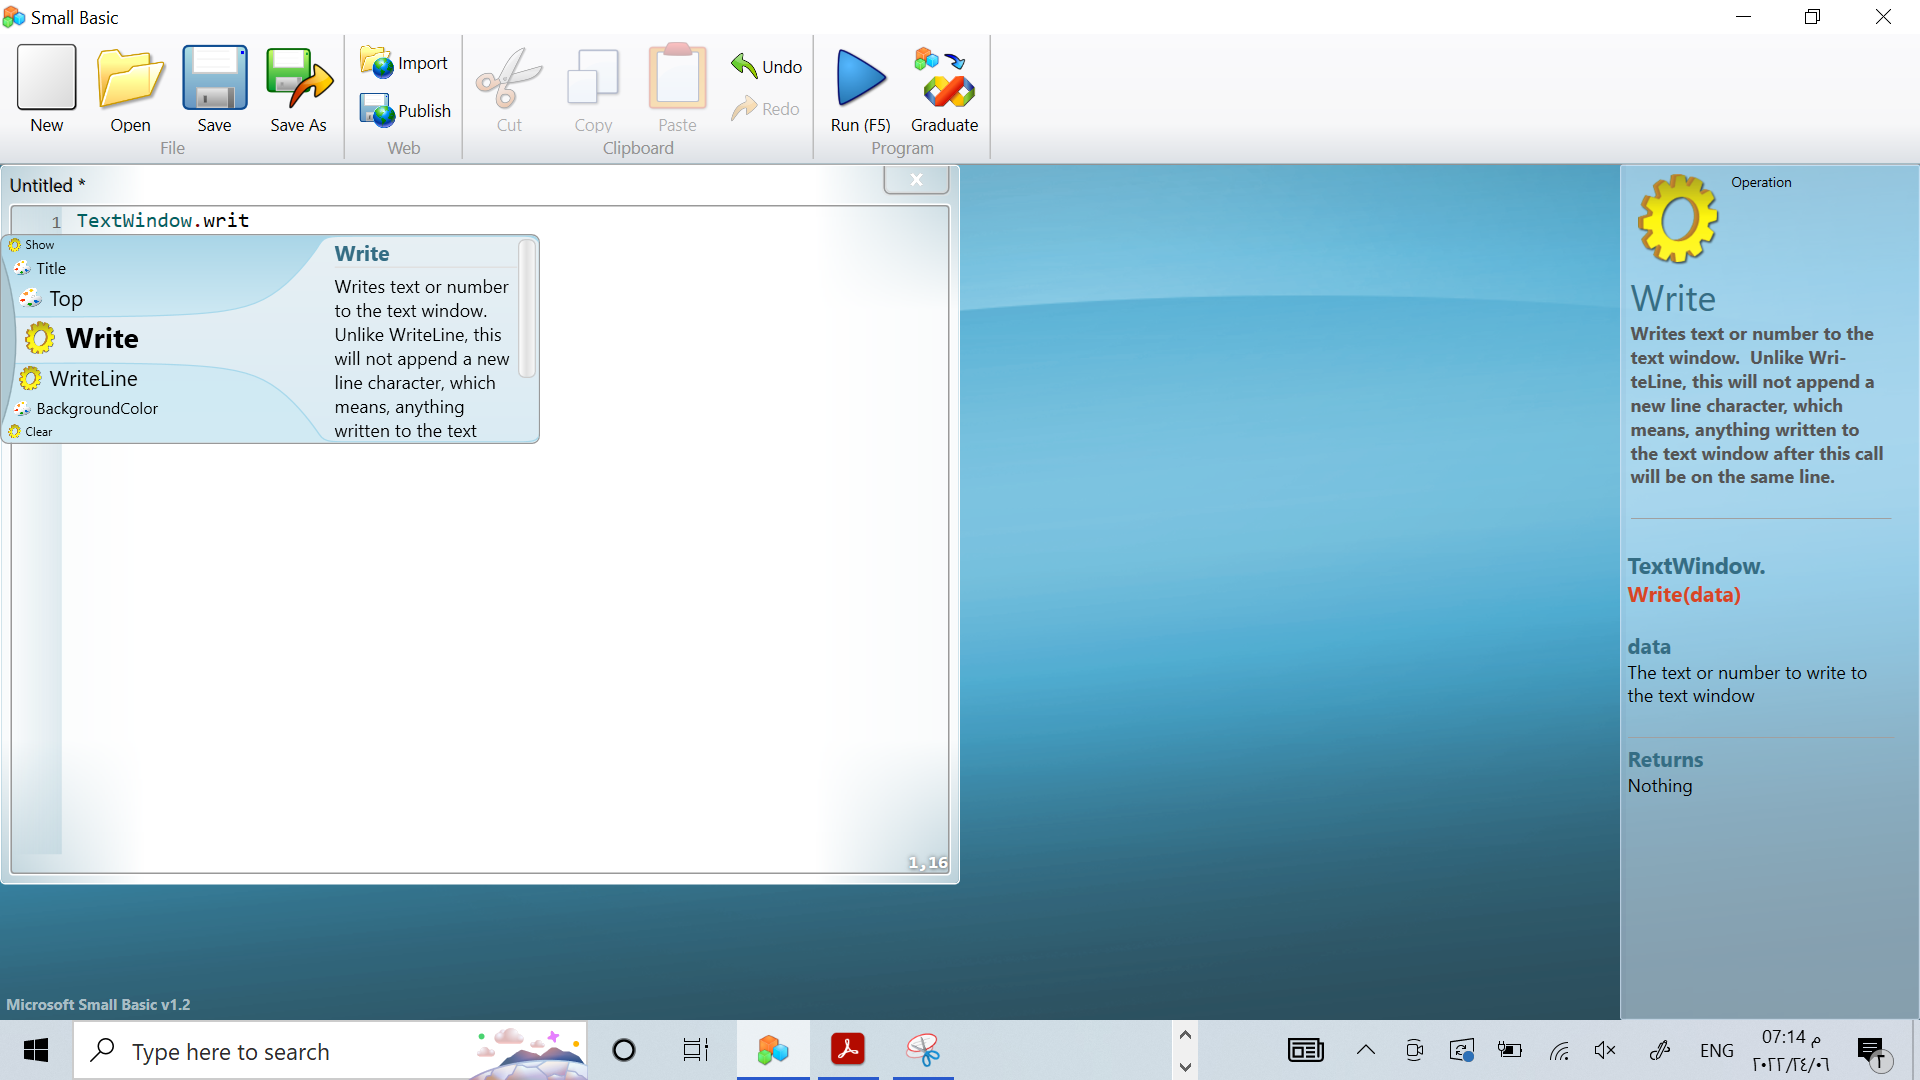1920x1080 pixels.
Task: Switch the ENG input language indicator
Action: point(1717,1050)
